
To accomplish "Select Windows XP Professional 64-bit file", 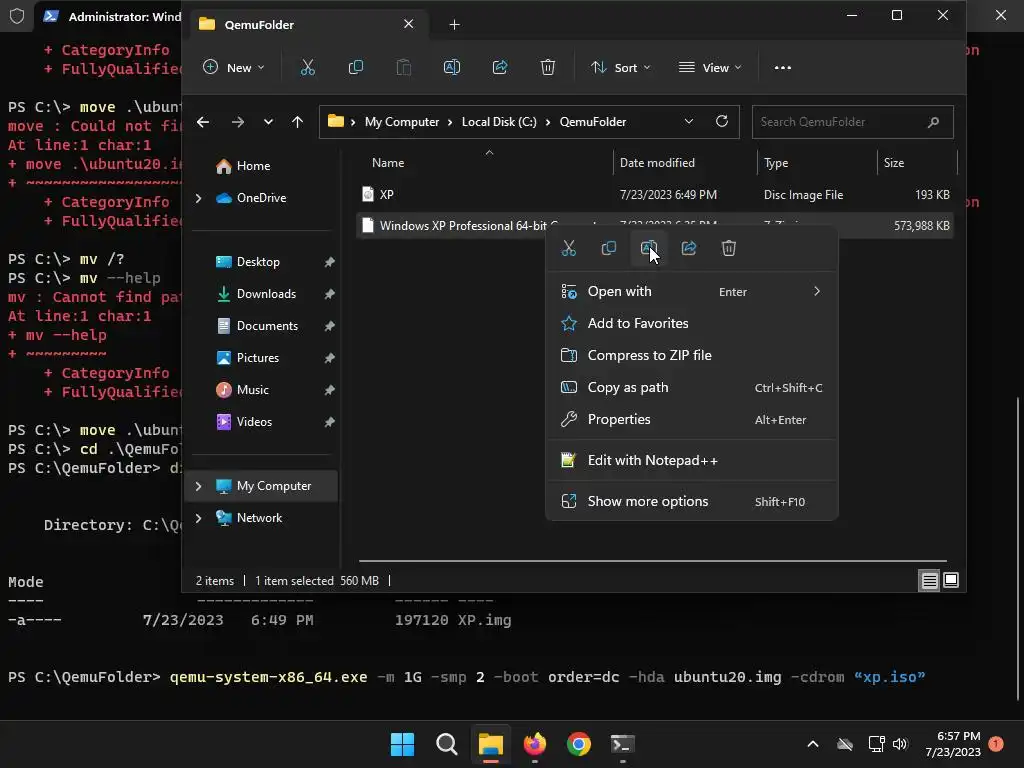I will click(655, 226).
